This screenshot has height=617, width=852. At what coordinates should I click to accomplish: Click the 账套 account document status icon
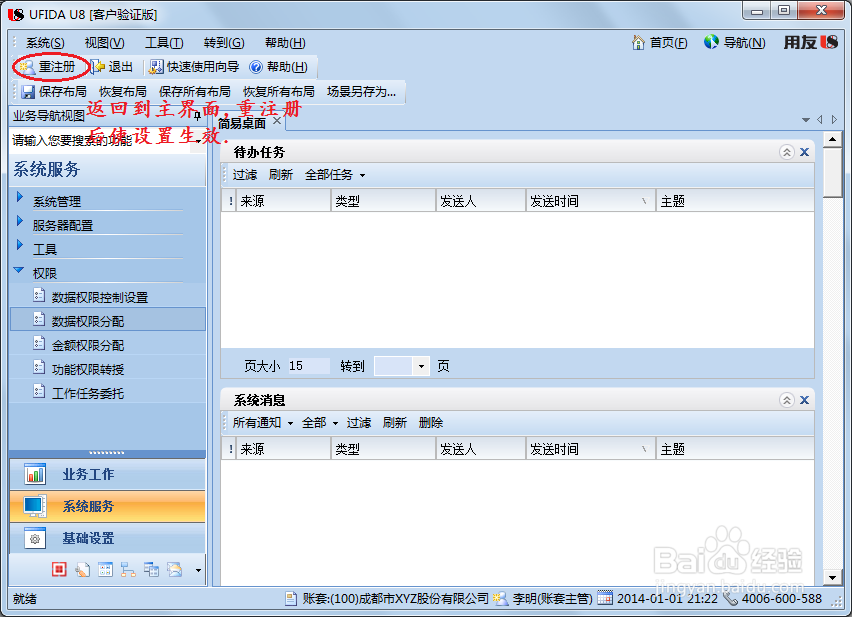(x=291, y=599)
